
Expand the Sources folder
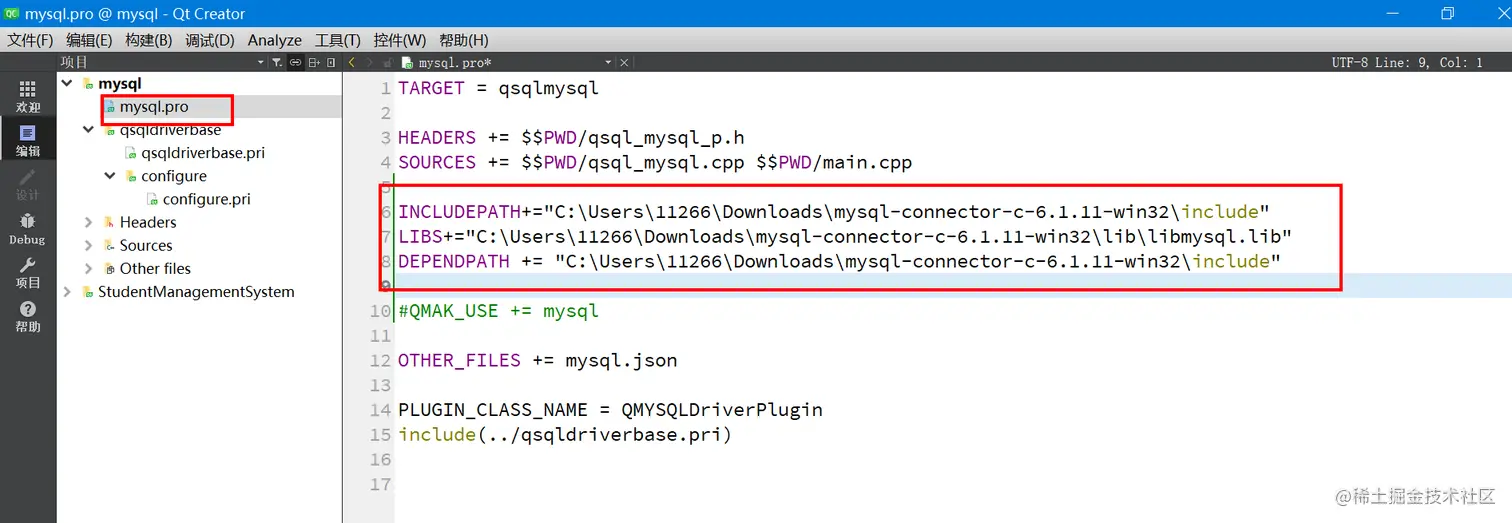point(89,245)
